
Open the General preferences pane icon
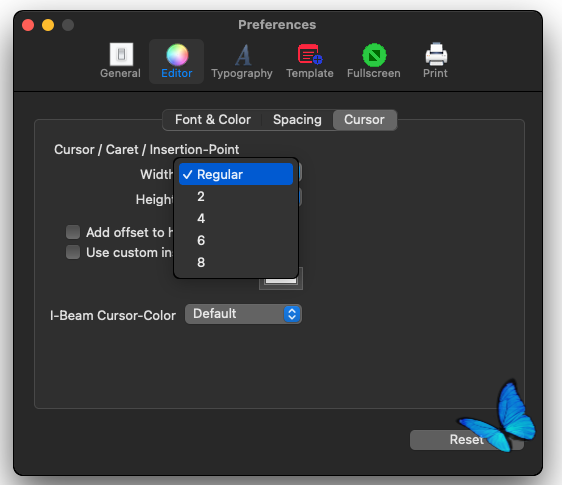click(121, 54)
